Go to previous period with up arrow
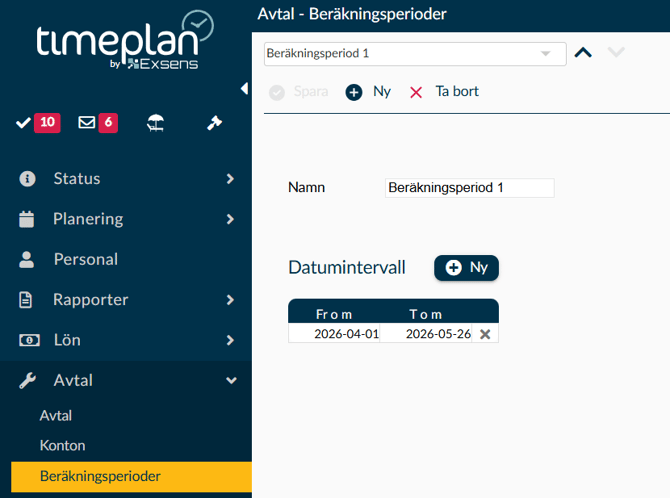670x498 pixels. (x=583, y=53)
